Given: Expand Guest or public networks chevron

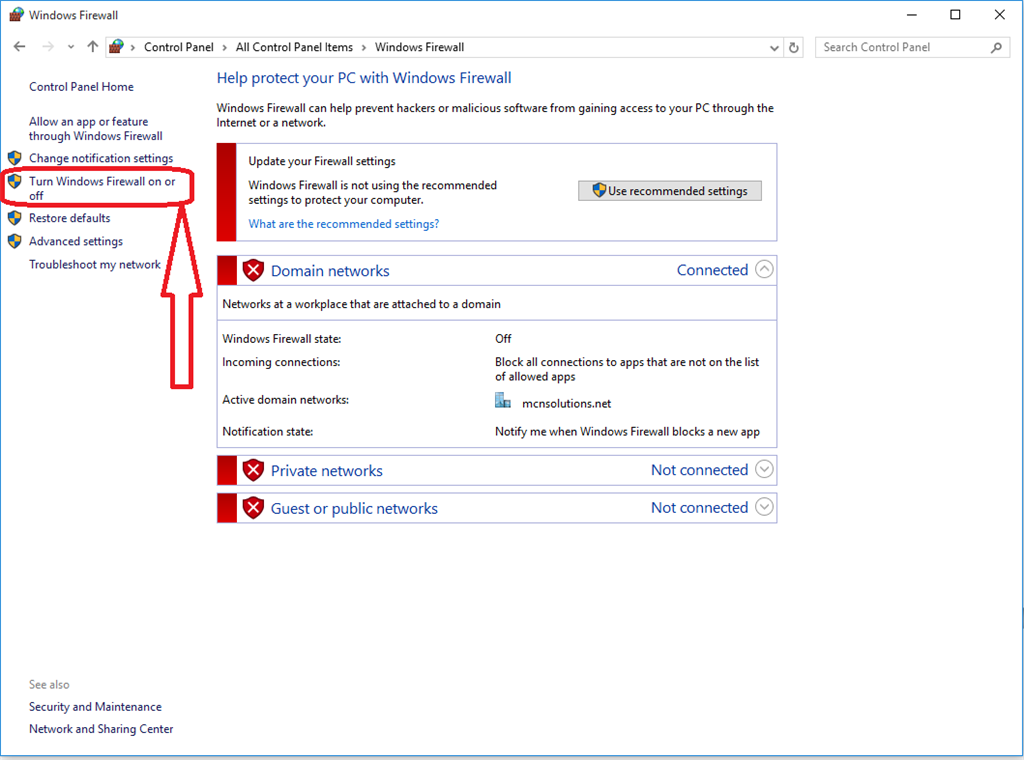Looking at the screenshot, I should pos(764,507).
